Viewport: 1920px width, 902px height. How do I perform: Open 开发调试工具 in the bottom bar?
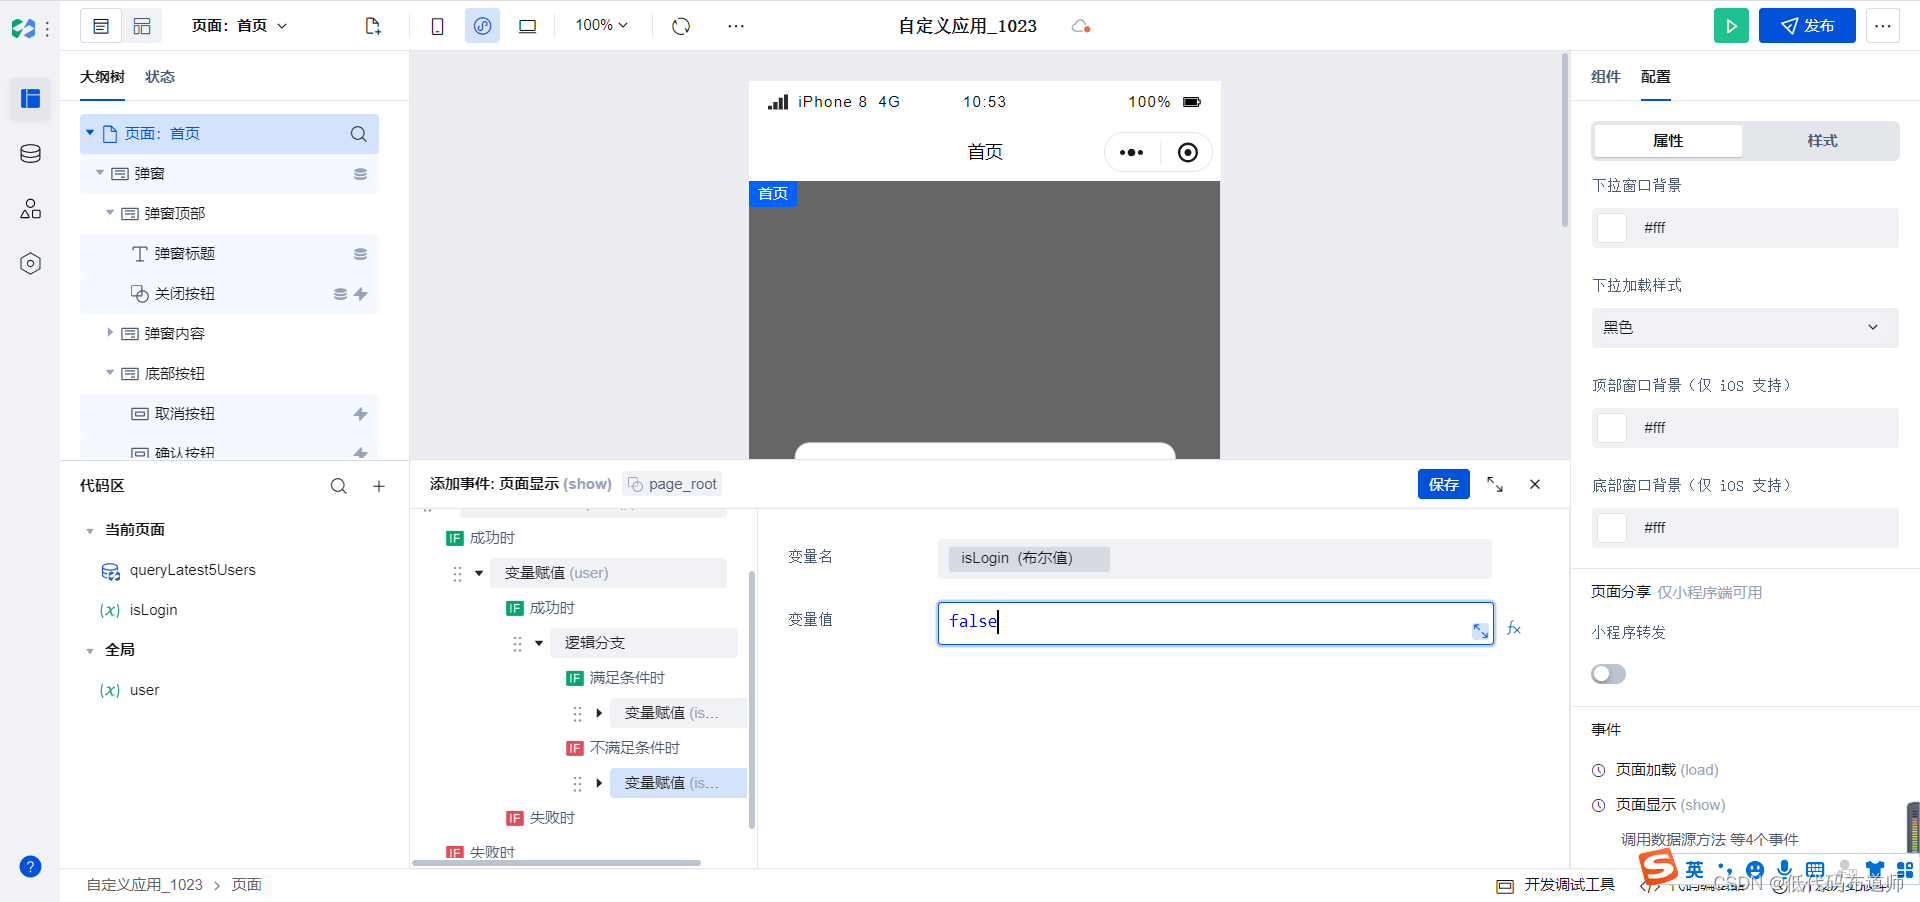(x=1557, y=885)
